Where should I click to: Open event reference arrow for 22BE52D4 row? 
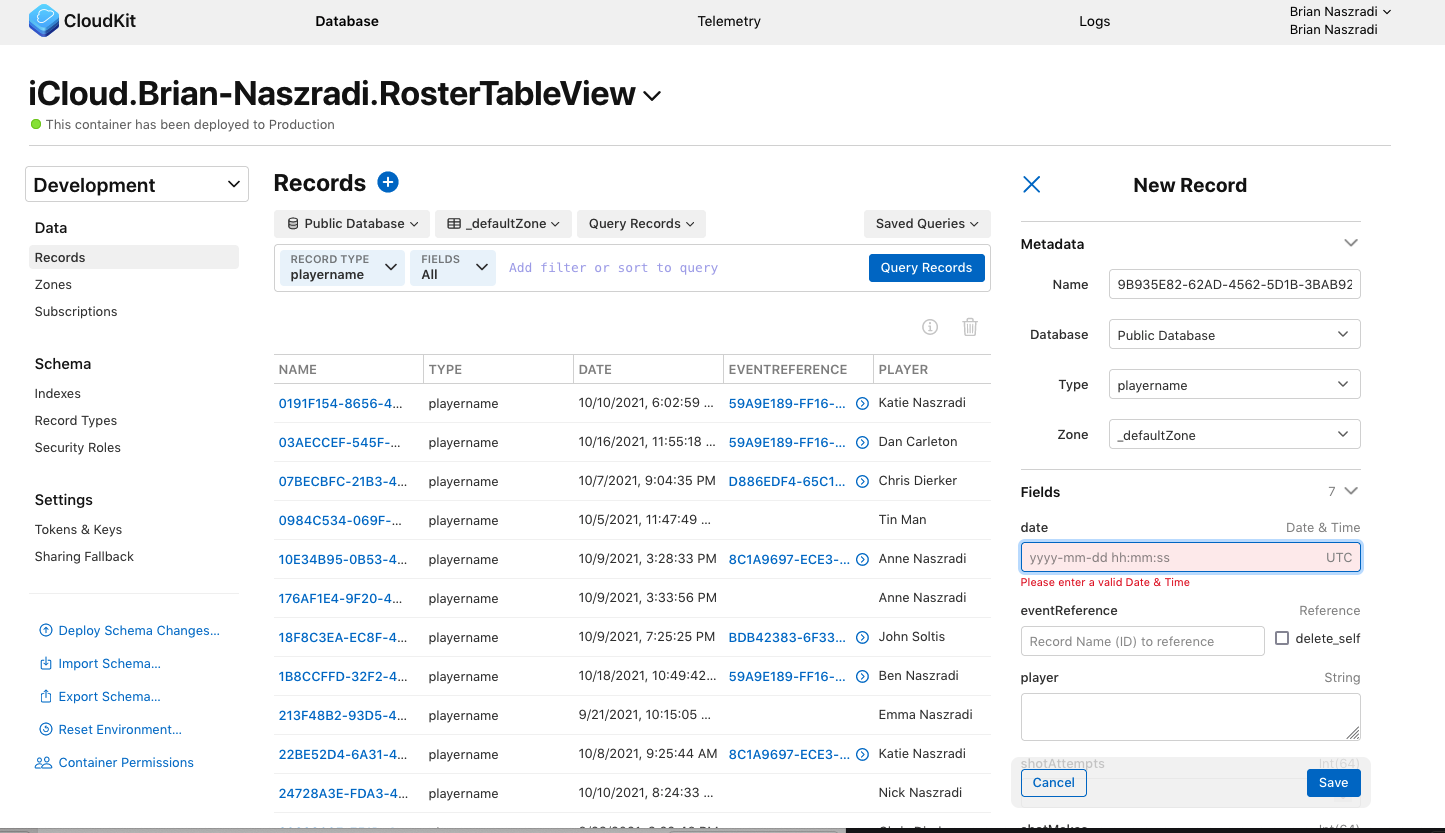(x=863, y=754)
